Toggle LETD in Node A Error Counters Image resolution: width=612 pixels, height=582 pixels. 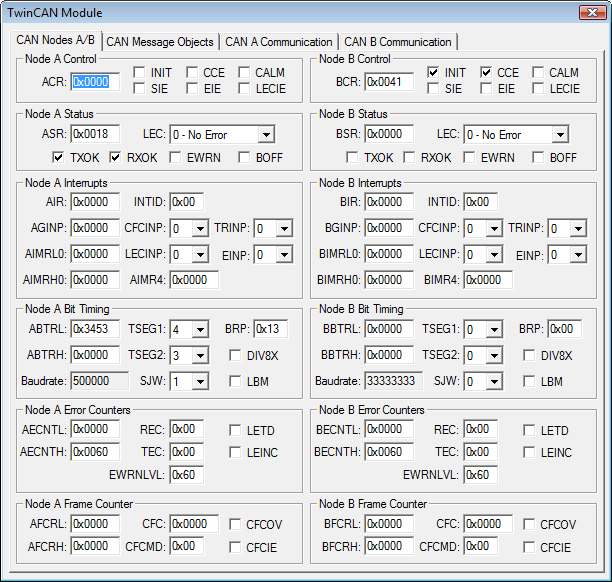(236, 430)
